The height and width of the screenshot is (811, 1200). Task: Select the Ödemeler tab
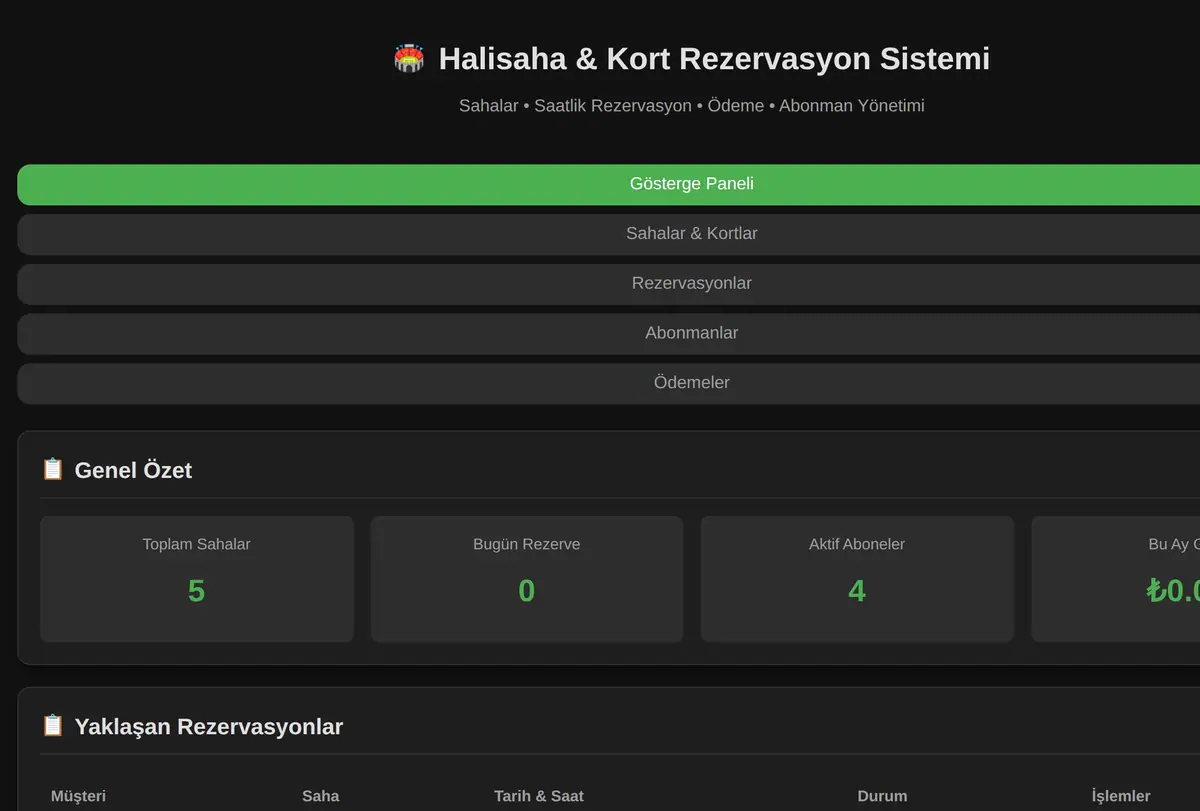pos(608,383)
